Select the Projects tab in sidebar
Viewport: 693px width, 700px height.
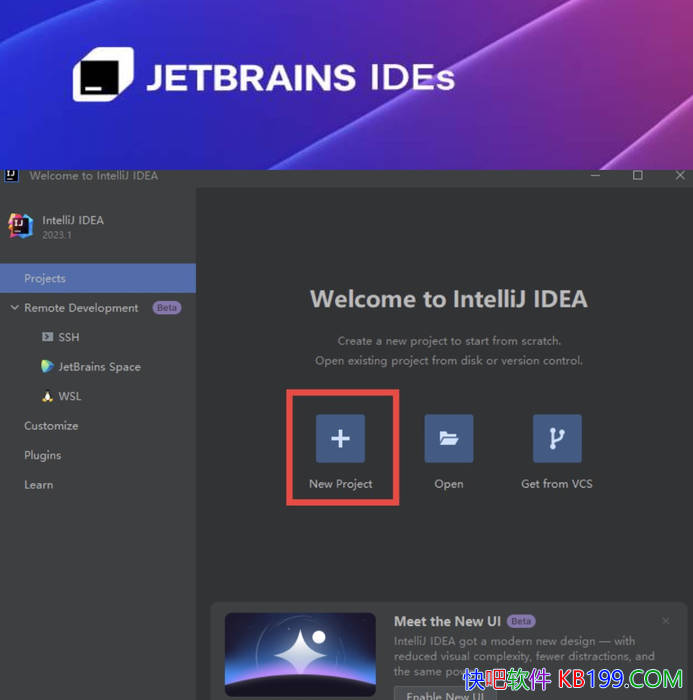coord(98,278)
